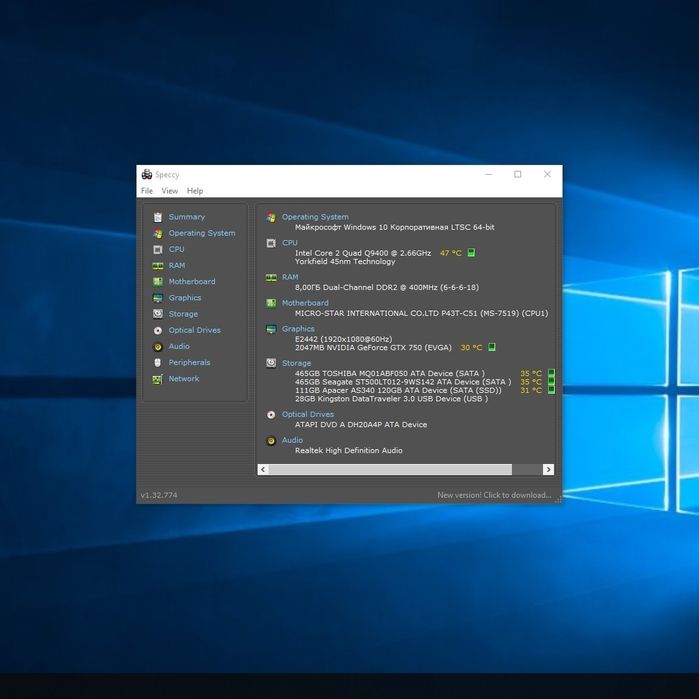
Task: Click the Graphics icon in summary pane
Action: (271, 329)
